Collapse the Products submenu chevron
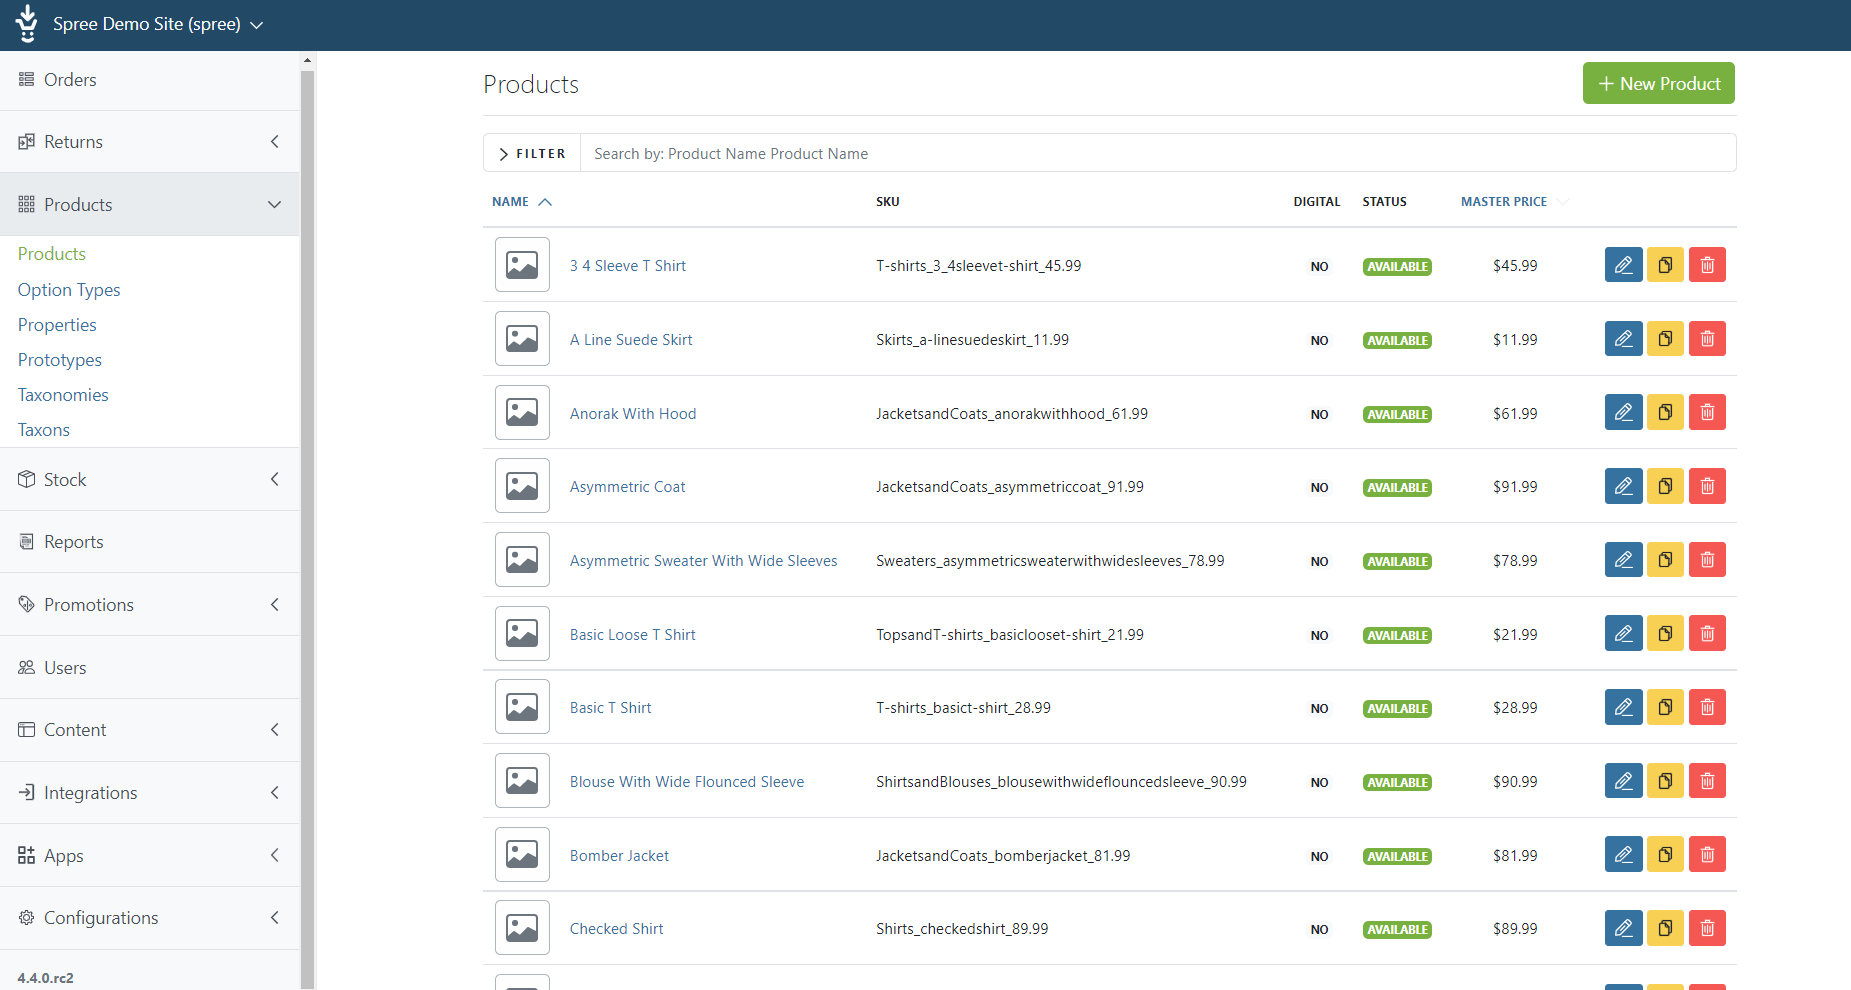 tap(274, 204)
